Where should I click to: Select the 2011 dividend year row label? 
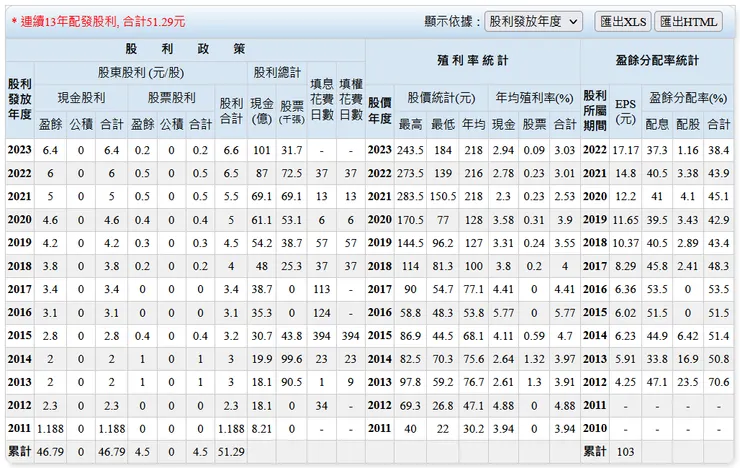point(19,428)
